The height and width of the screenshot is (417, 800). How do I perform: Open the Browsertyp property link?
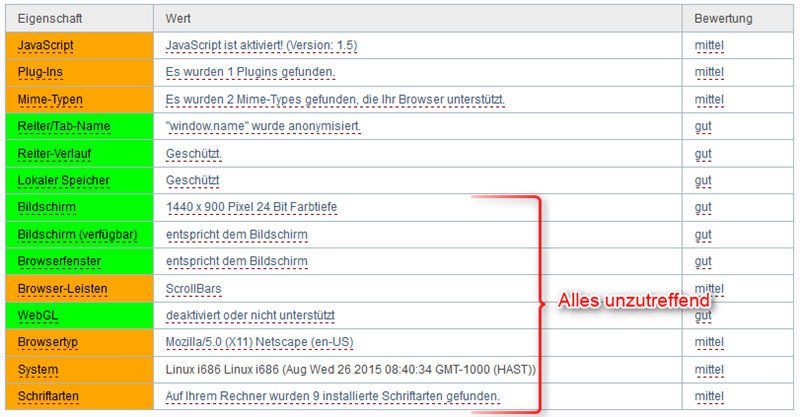tap(51, 343)
